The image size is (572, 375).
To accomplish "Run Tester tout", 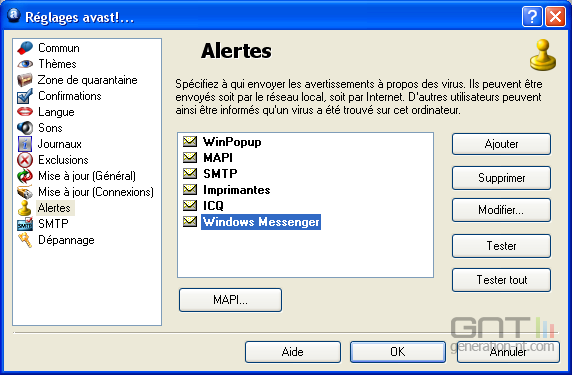I will click(501, 280).
